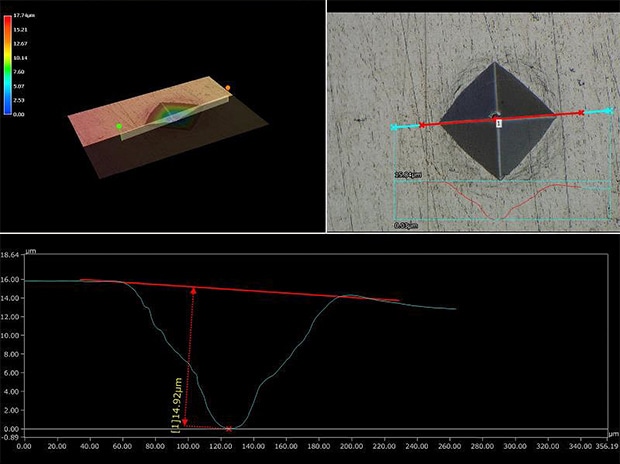Click the lower arrowhead of depth measurement

click(185, 422)
